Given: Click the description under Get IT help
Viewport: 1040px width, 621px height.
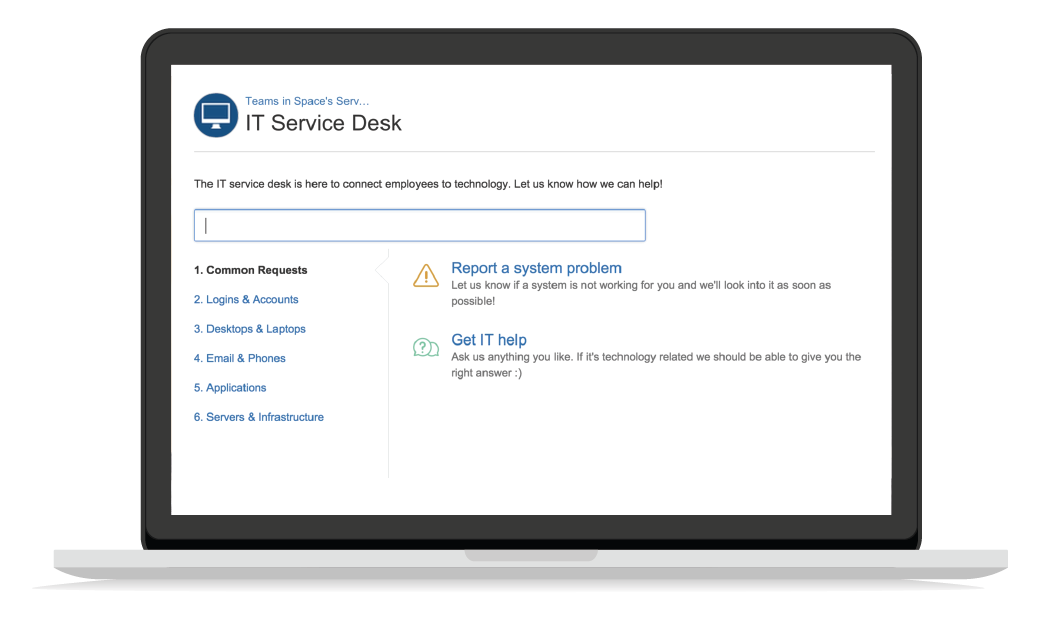Looking at the screenshot, I should click(655, 365).
